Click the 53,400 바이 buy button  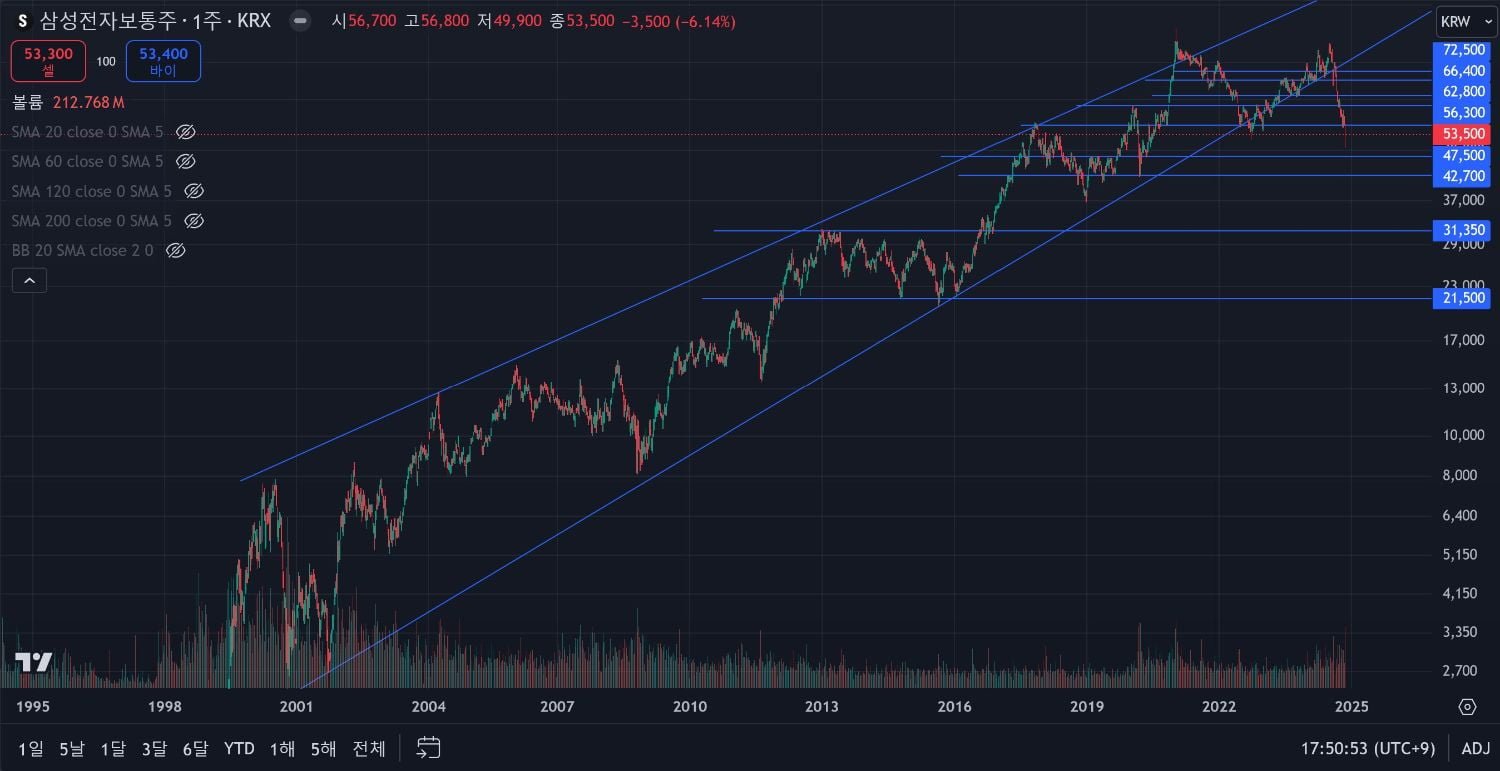point(163,61)
